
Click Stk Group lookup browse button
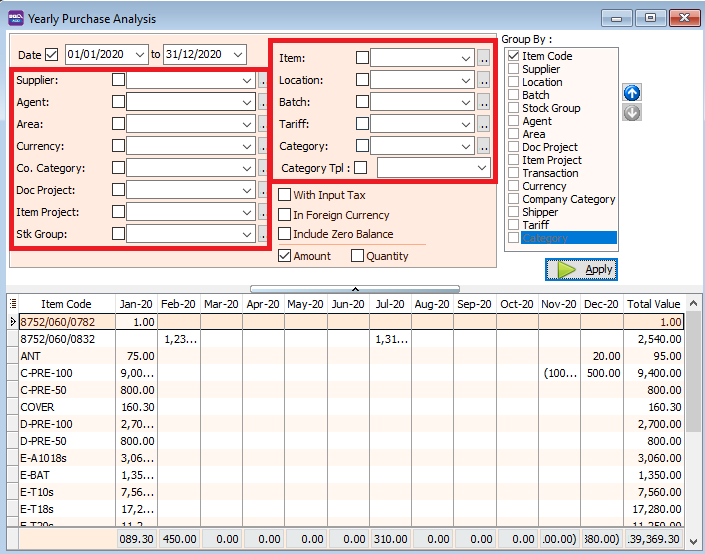[263, 234]
